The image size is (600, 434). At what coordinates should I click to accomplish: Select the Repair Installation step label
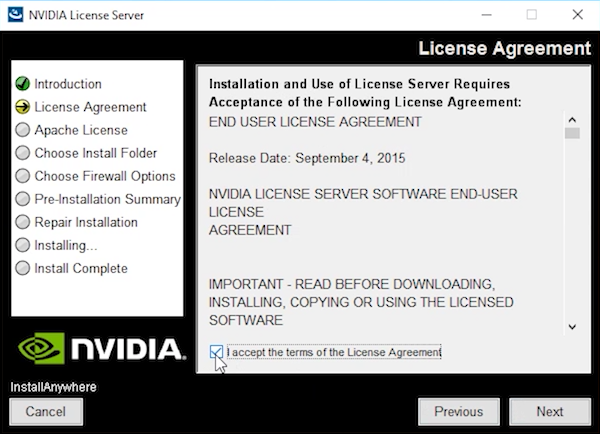coord(86,222)
